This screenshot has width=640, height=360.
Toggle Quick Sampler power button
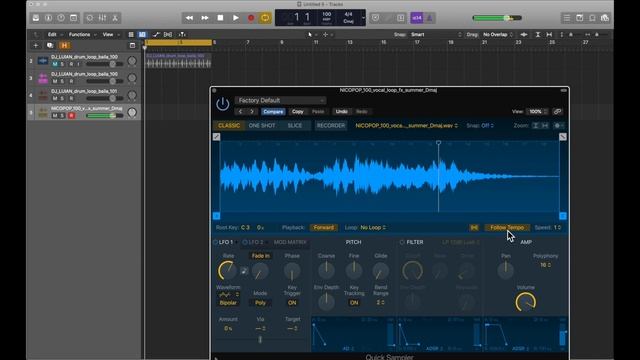pyautogui.click(x=222, y=104)
